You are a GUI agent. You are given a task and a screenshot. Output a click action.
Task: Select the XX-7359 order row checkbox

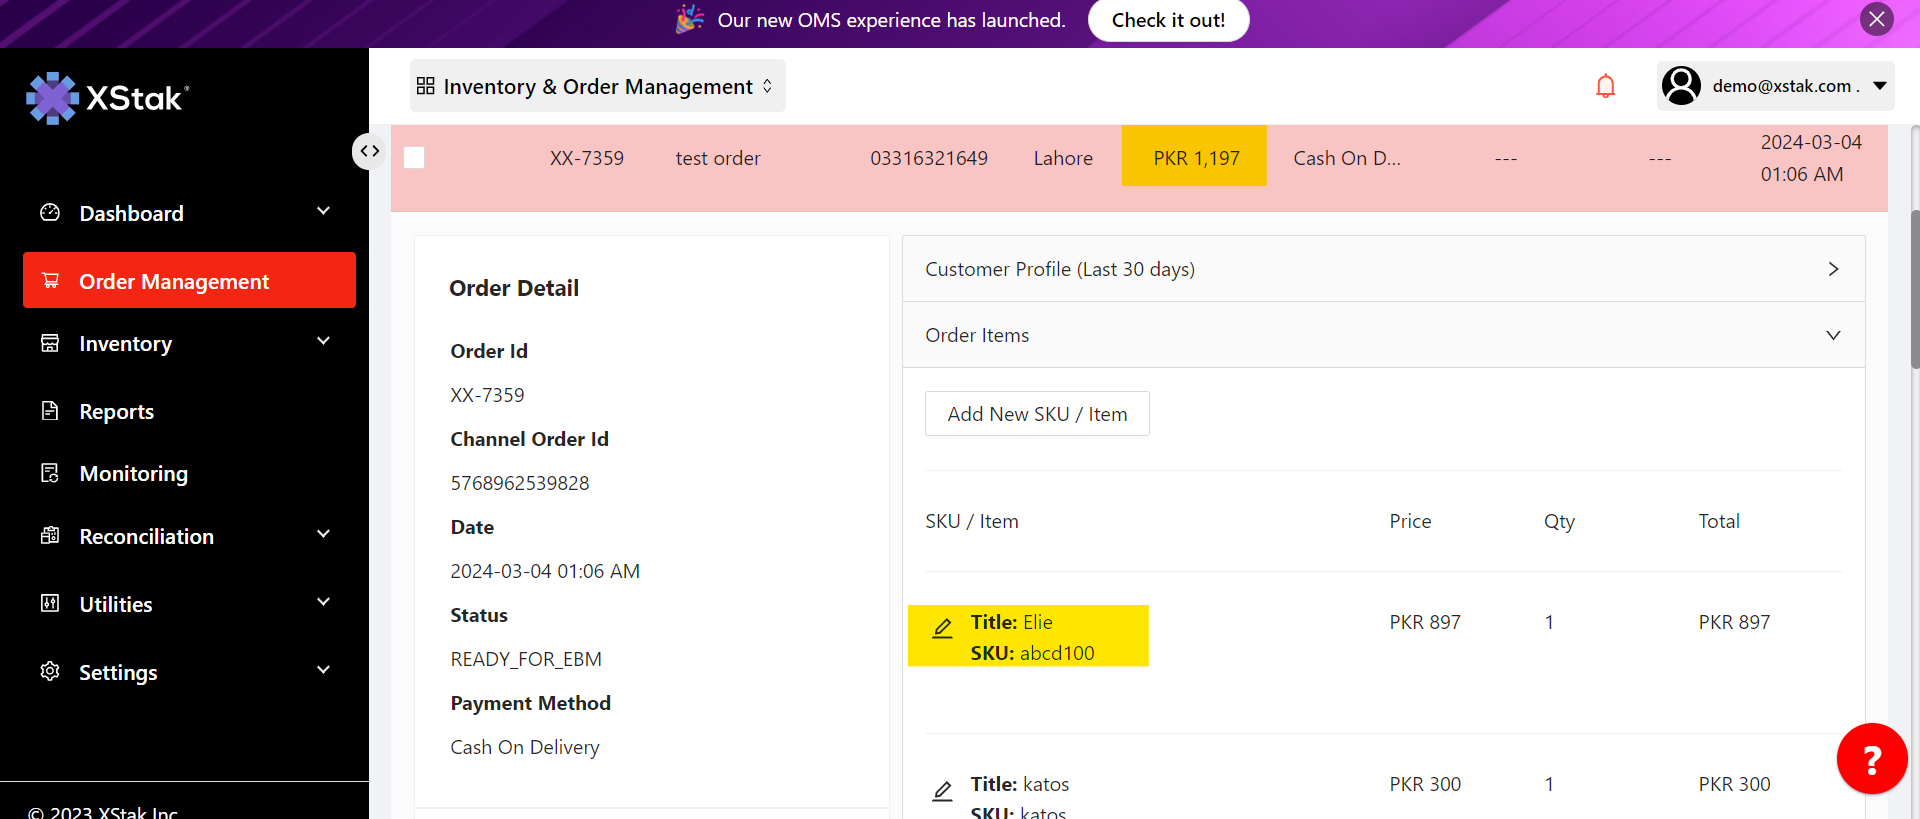414,158
